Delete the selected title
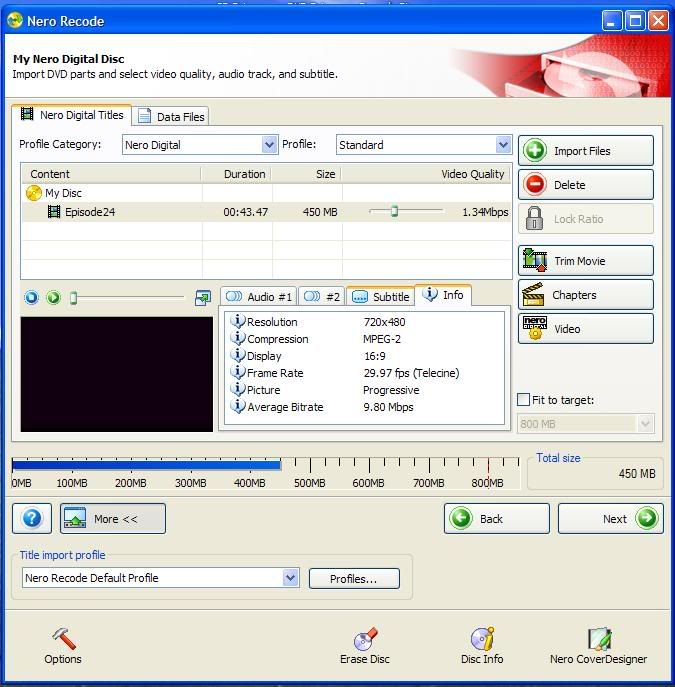Viewport: 675px width, 687px height. coord(586,185)
